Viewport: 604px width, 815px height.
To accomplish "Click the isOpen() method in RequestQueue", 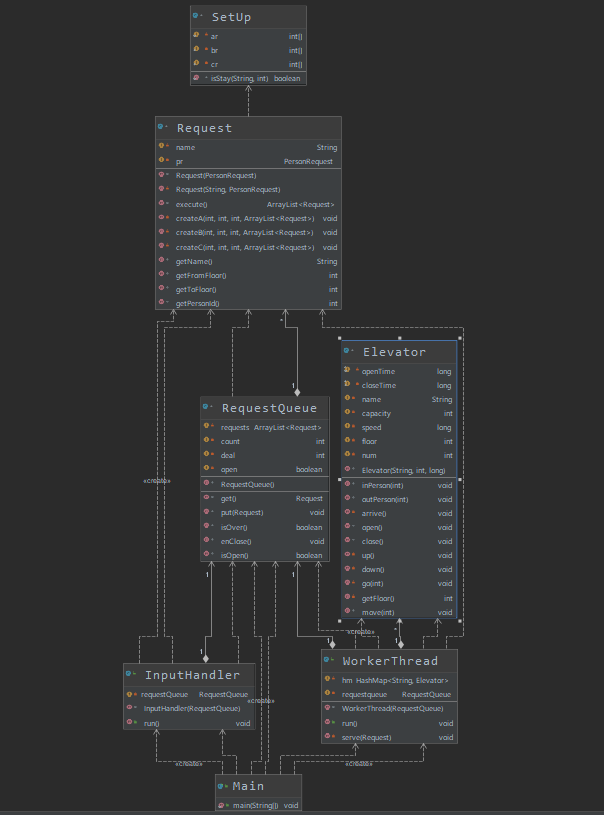I will pyautogui.click(x=265, y=556).
